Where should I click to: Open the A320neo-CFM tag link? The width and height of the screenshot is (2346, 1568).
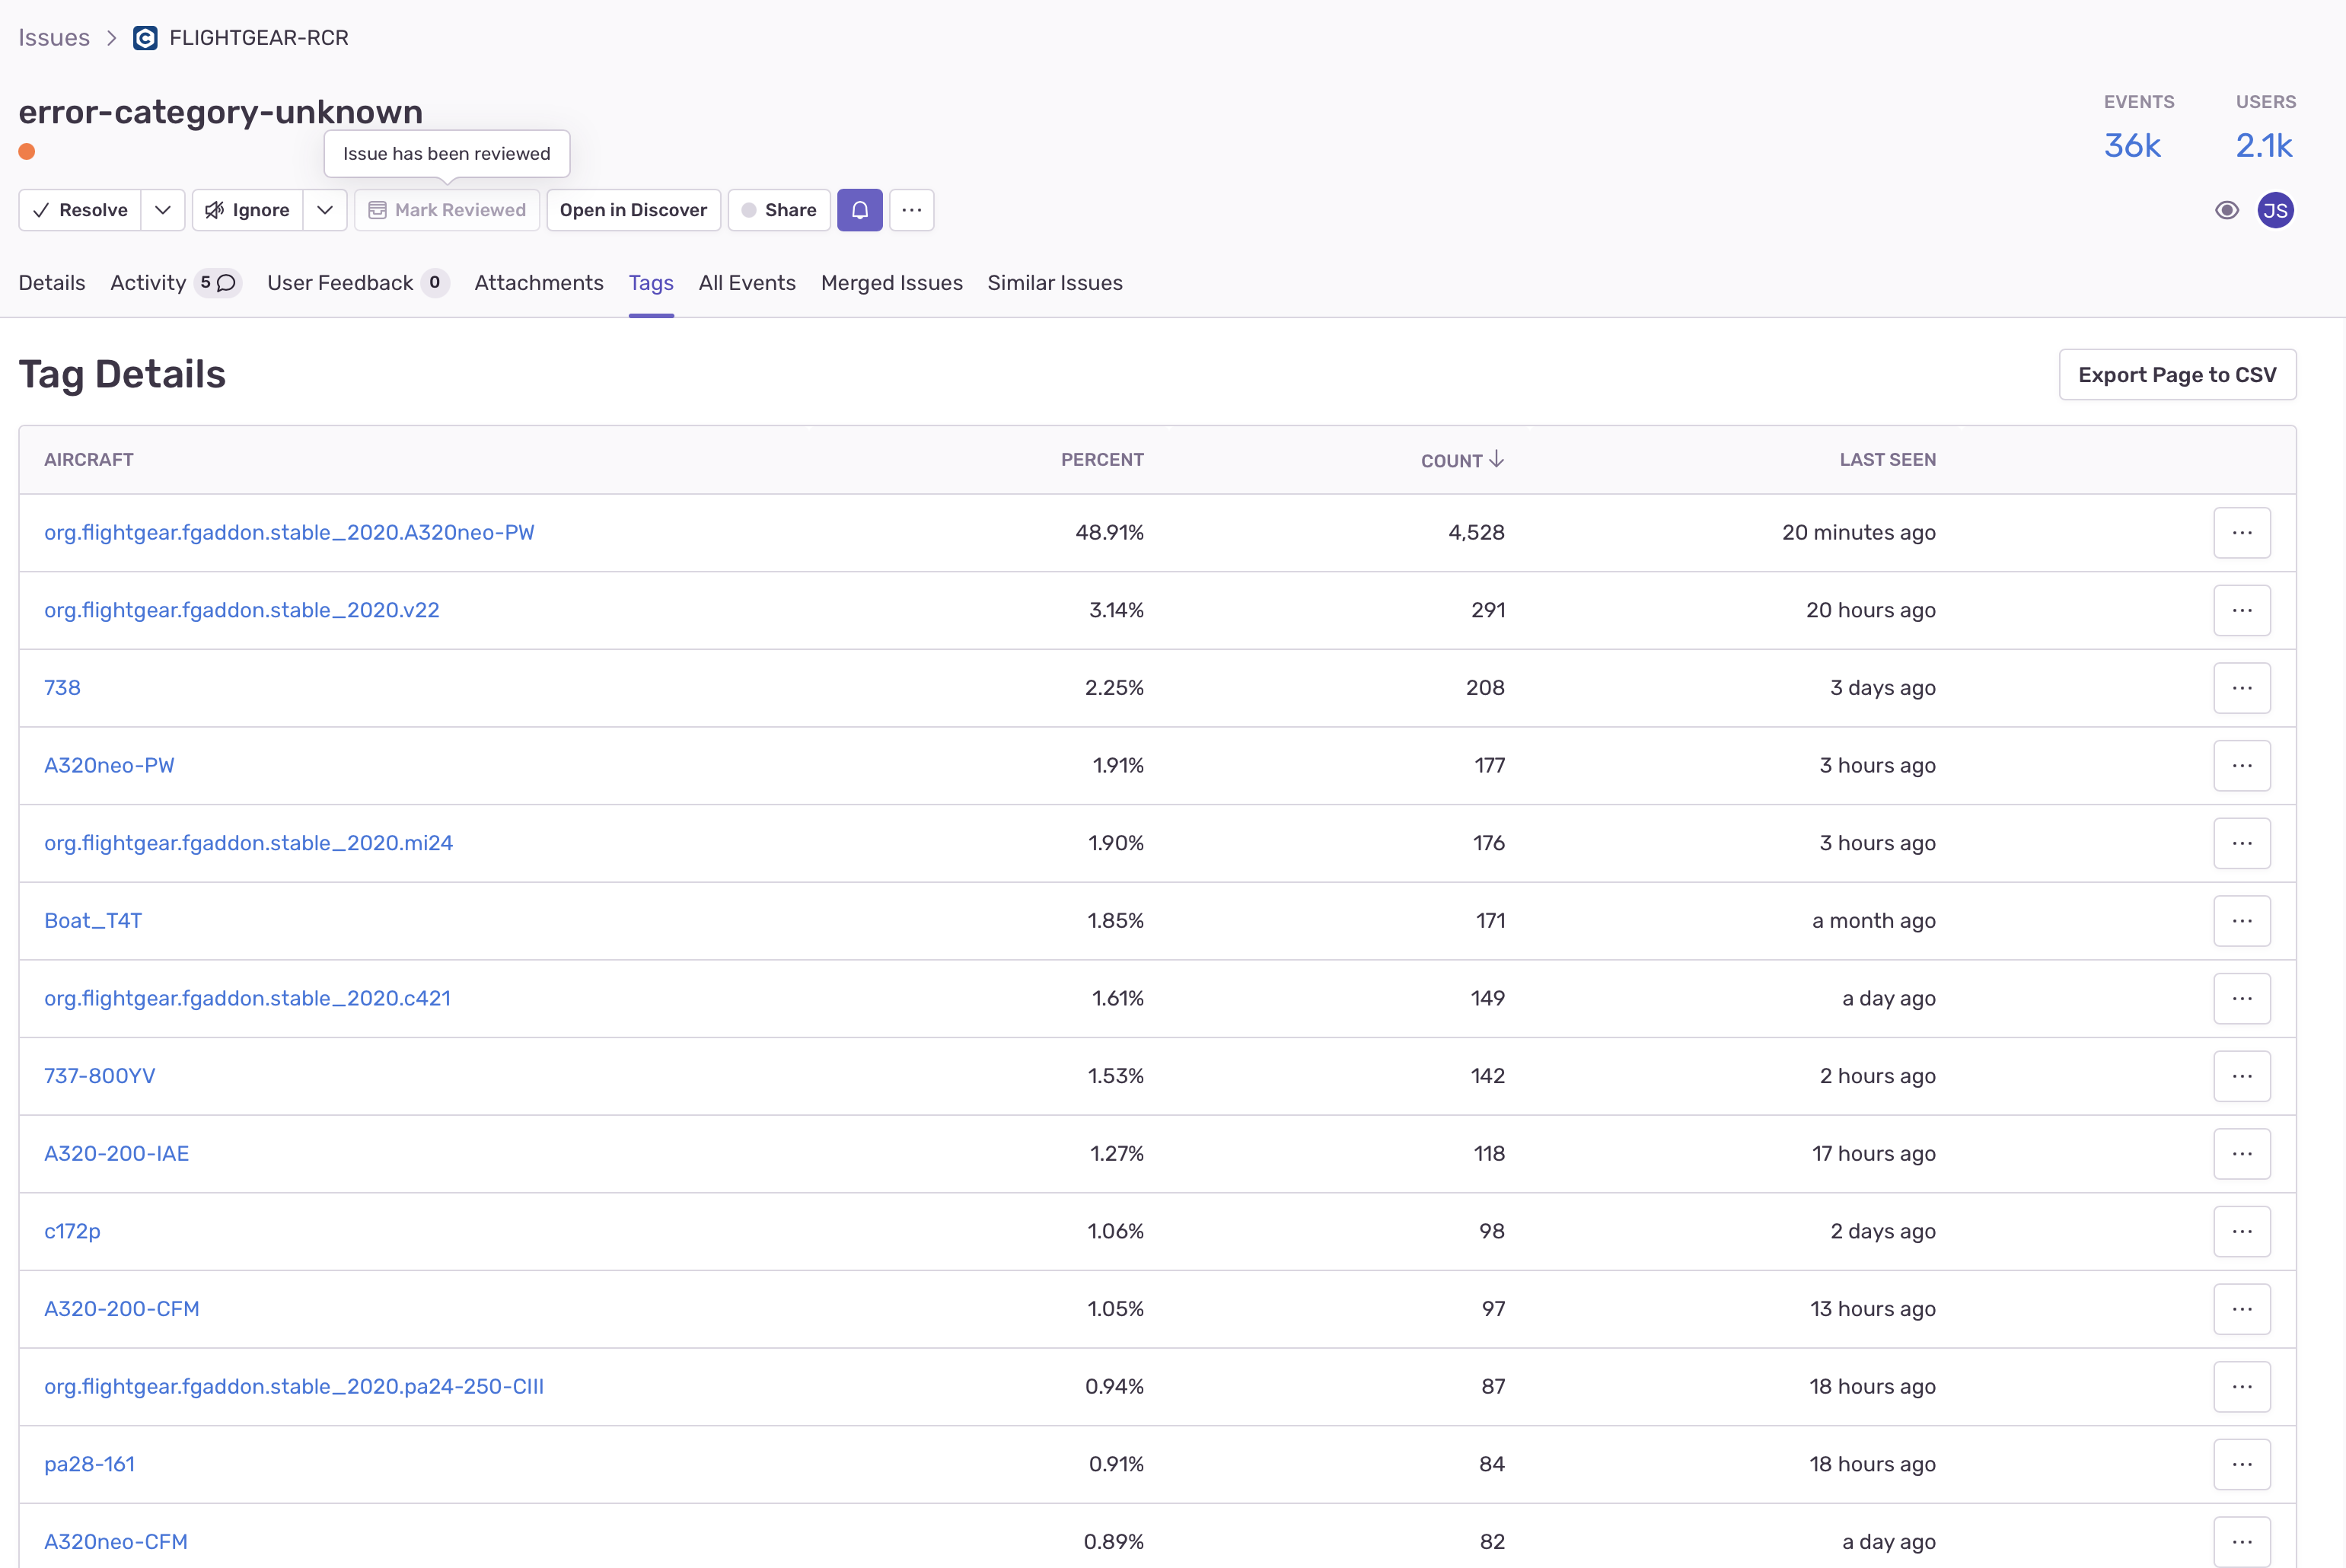coord(116,1542)
